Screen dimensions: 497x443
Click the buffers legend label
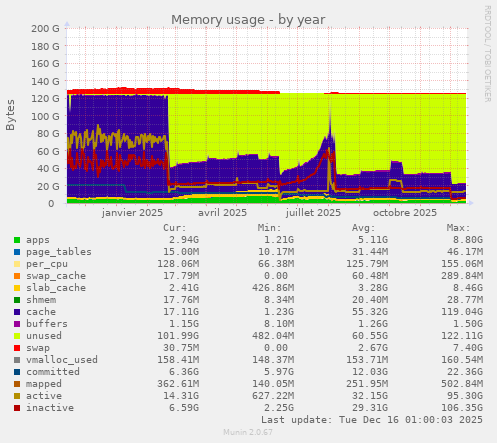tap(47, 324)
